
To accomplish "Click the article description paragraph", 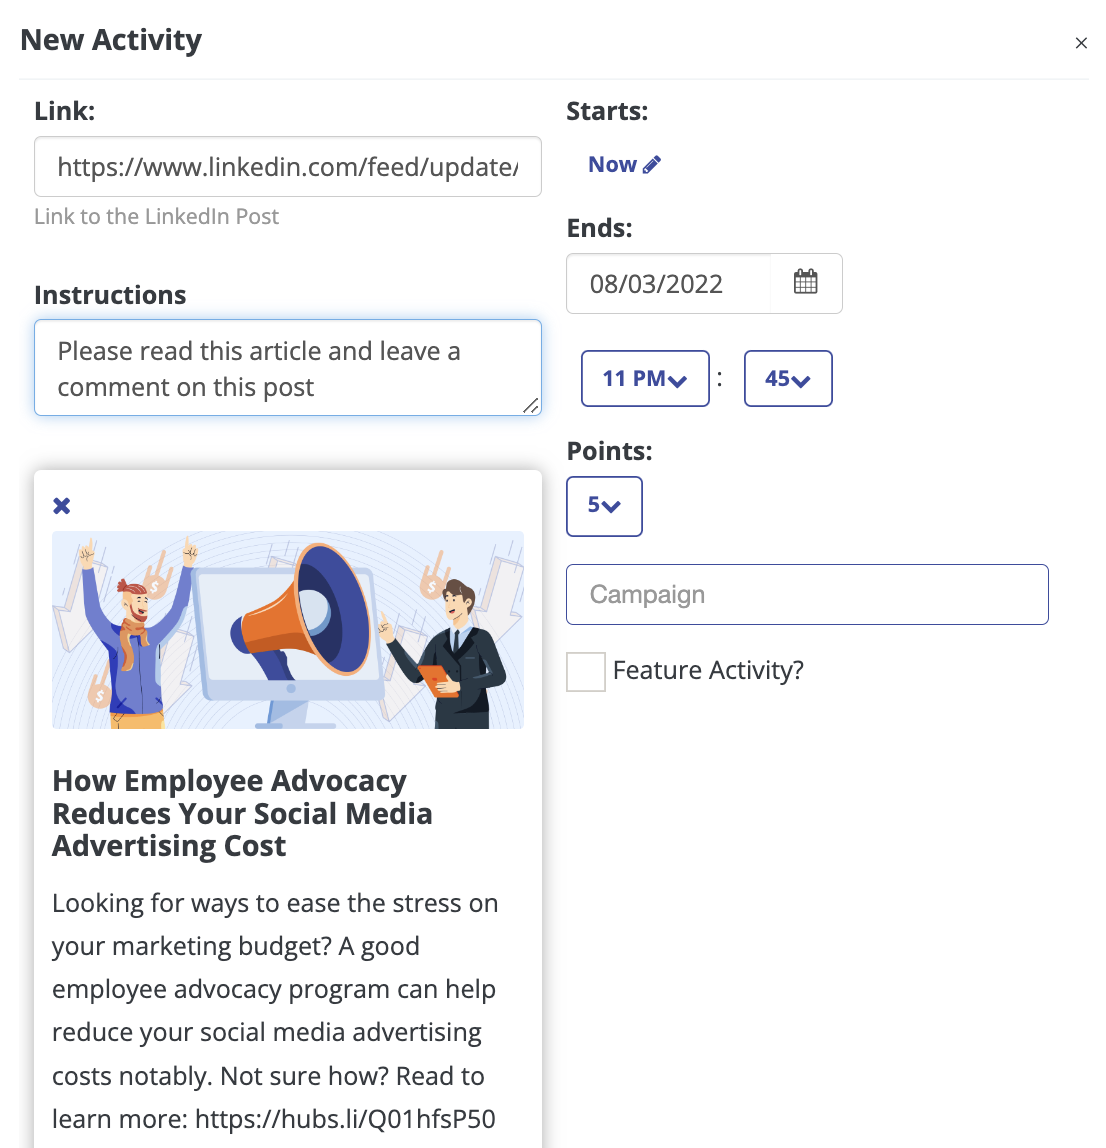I will [x=275, y=1011].
